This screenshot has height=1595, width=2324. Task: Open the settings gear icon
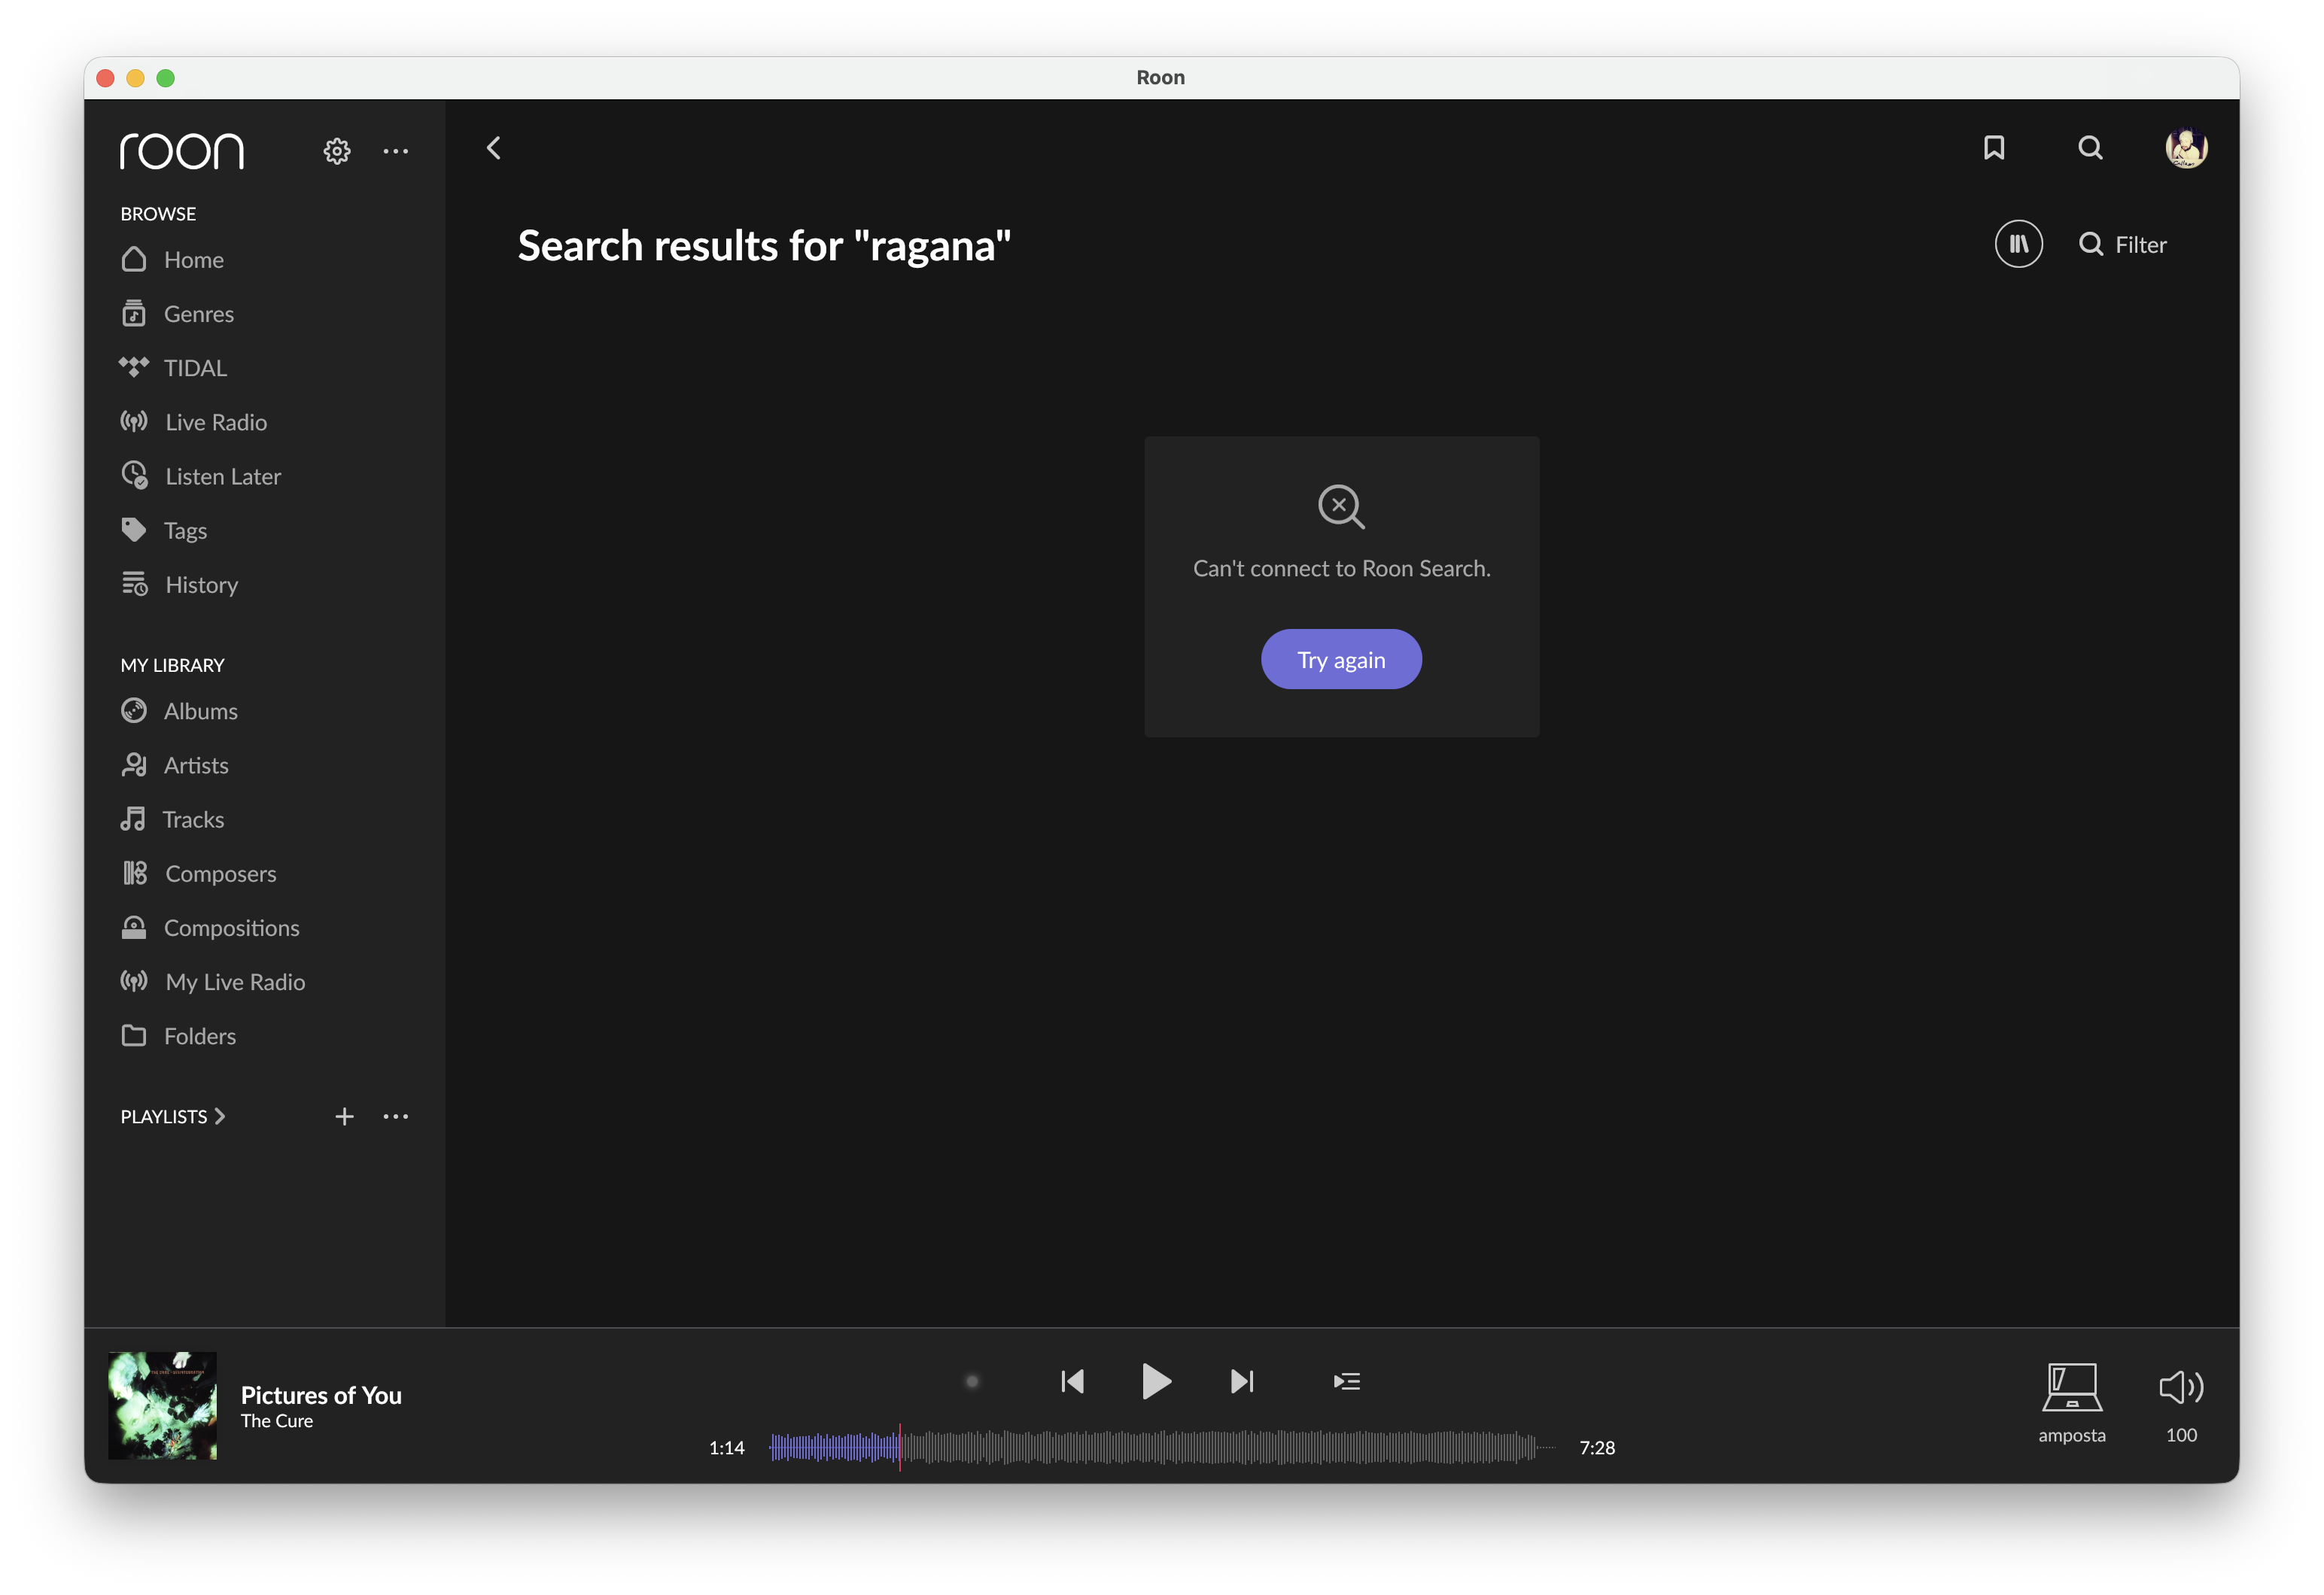pos(337,151)
